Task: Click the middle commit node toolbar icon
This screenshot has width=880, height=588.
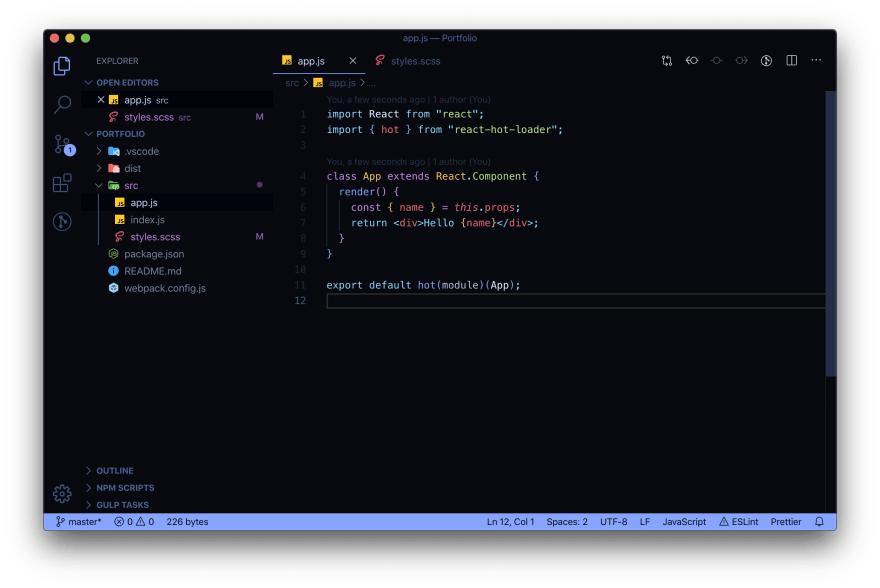Action: (717, 61)
